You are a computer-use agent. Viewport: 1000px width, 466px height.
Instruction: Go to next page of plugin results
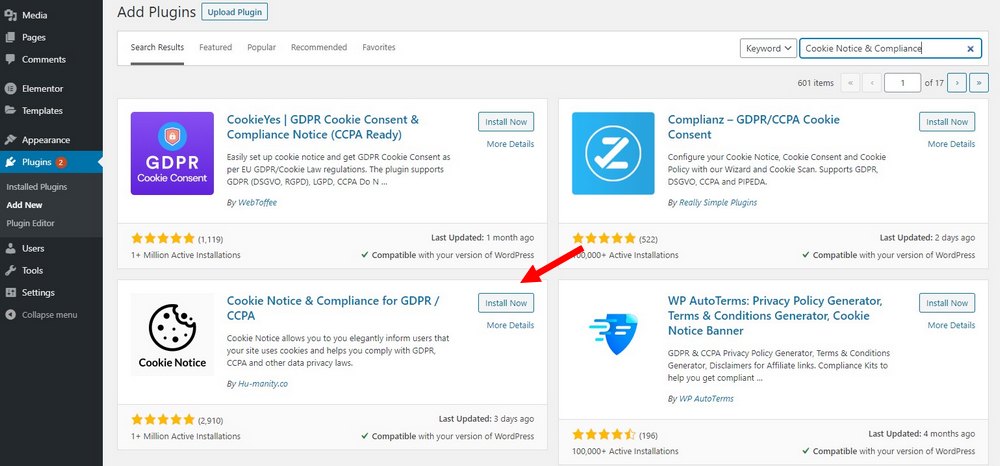click(957, 83)
